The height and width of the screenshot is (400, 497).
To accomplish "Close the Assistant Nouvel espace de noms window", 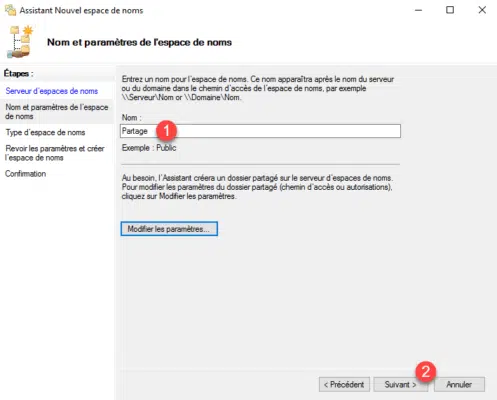I will tap(482, 10).
